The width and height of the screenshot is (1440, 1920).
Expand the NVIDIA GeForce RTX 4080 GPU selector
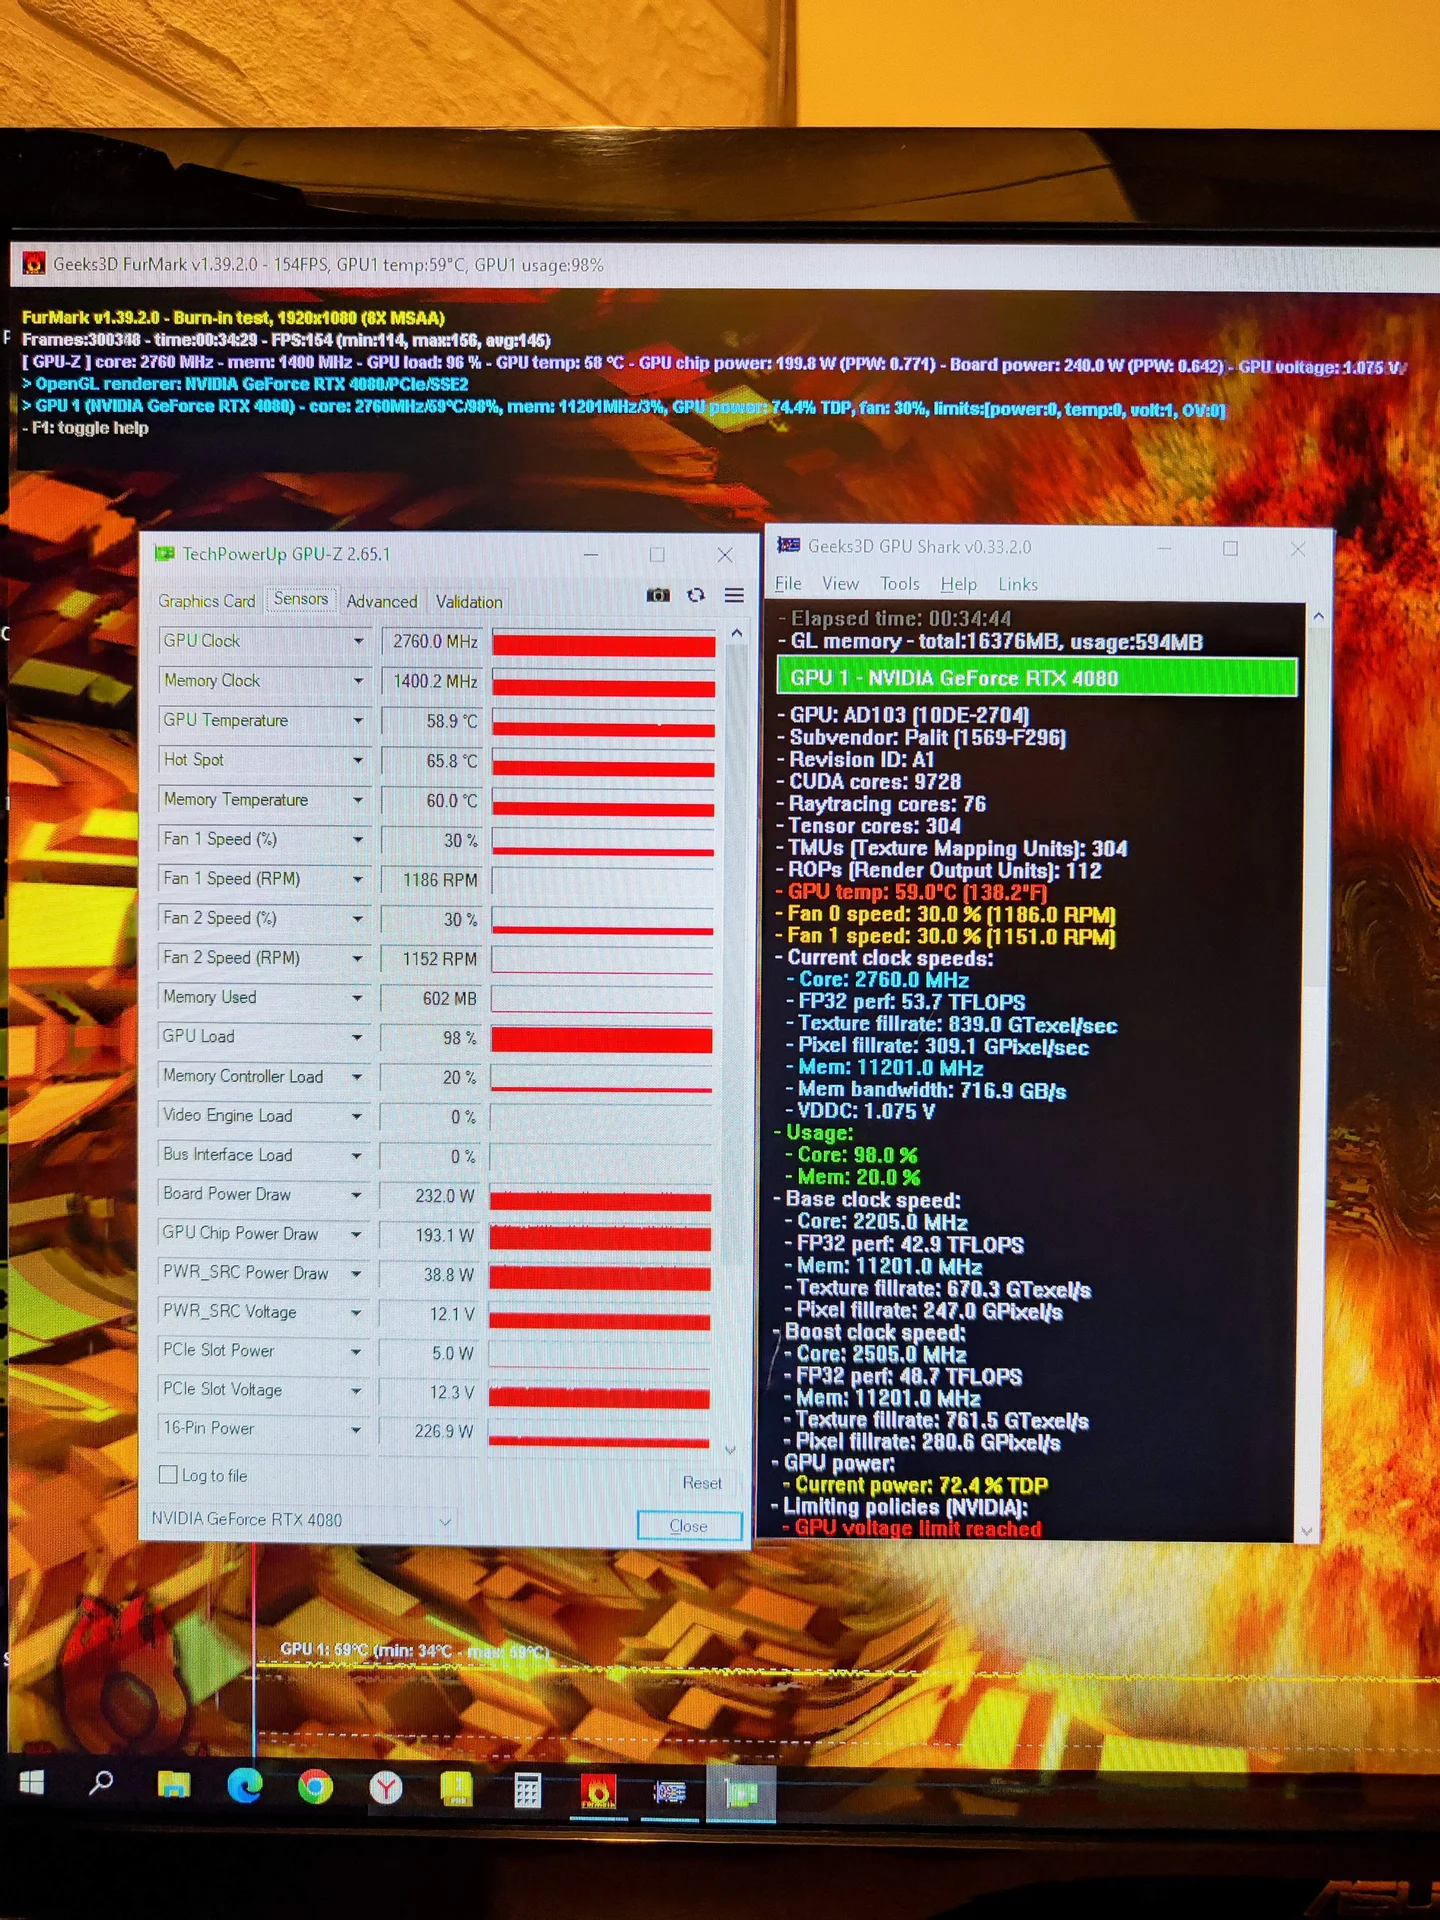[x=445, y=1521]
